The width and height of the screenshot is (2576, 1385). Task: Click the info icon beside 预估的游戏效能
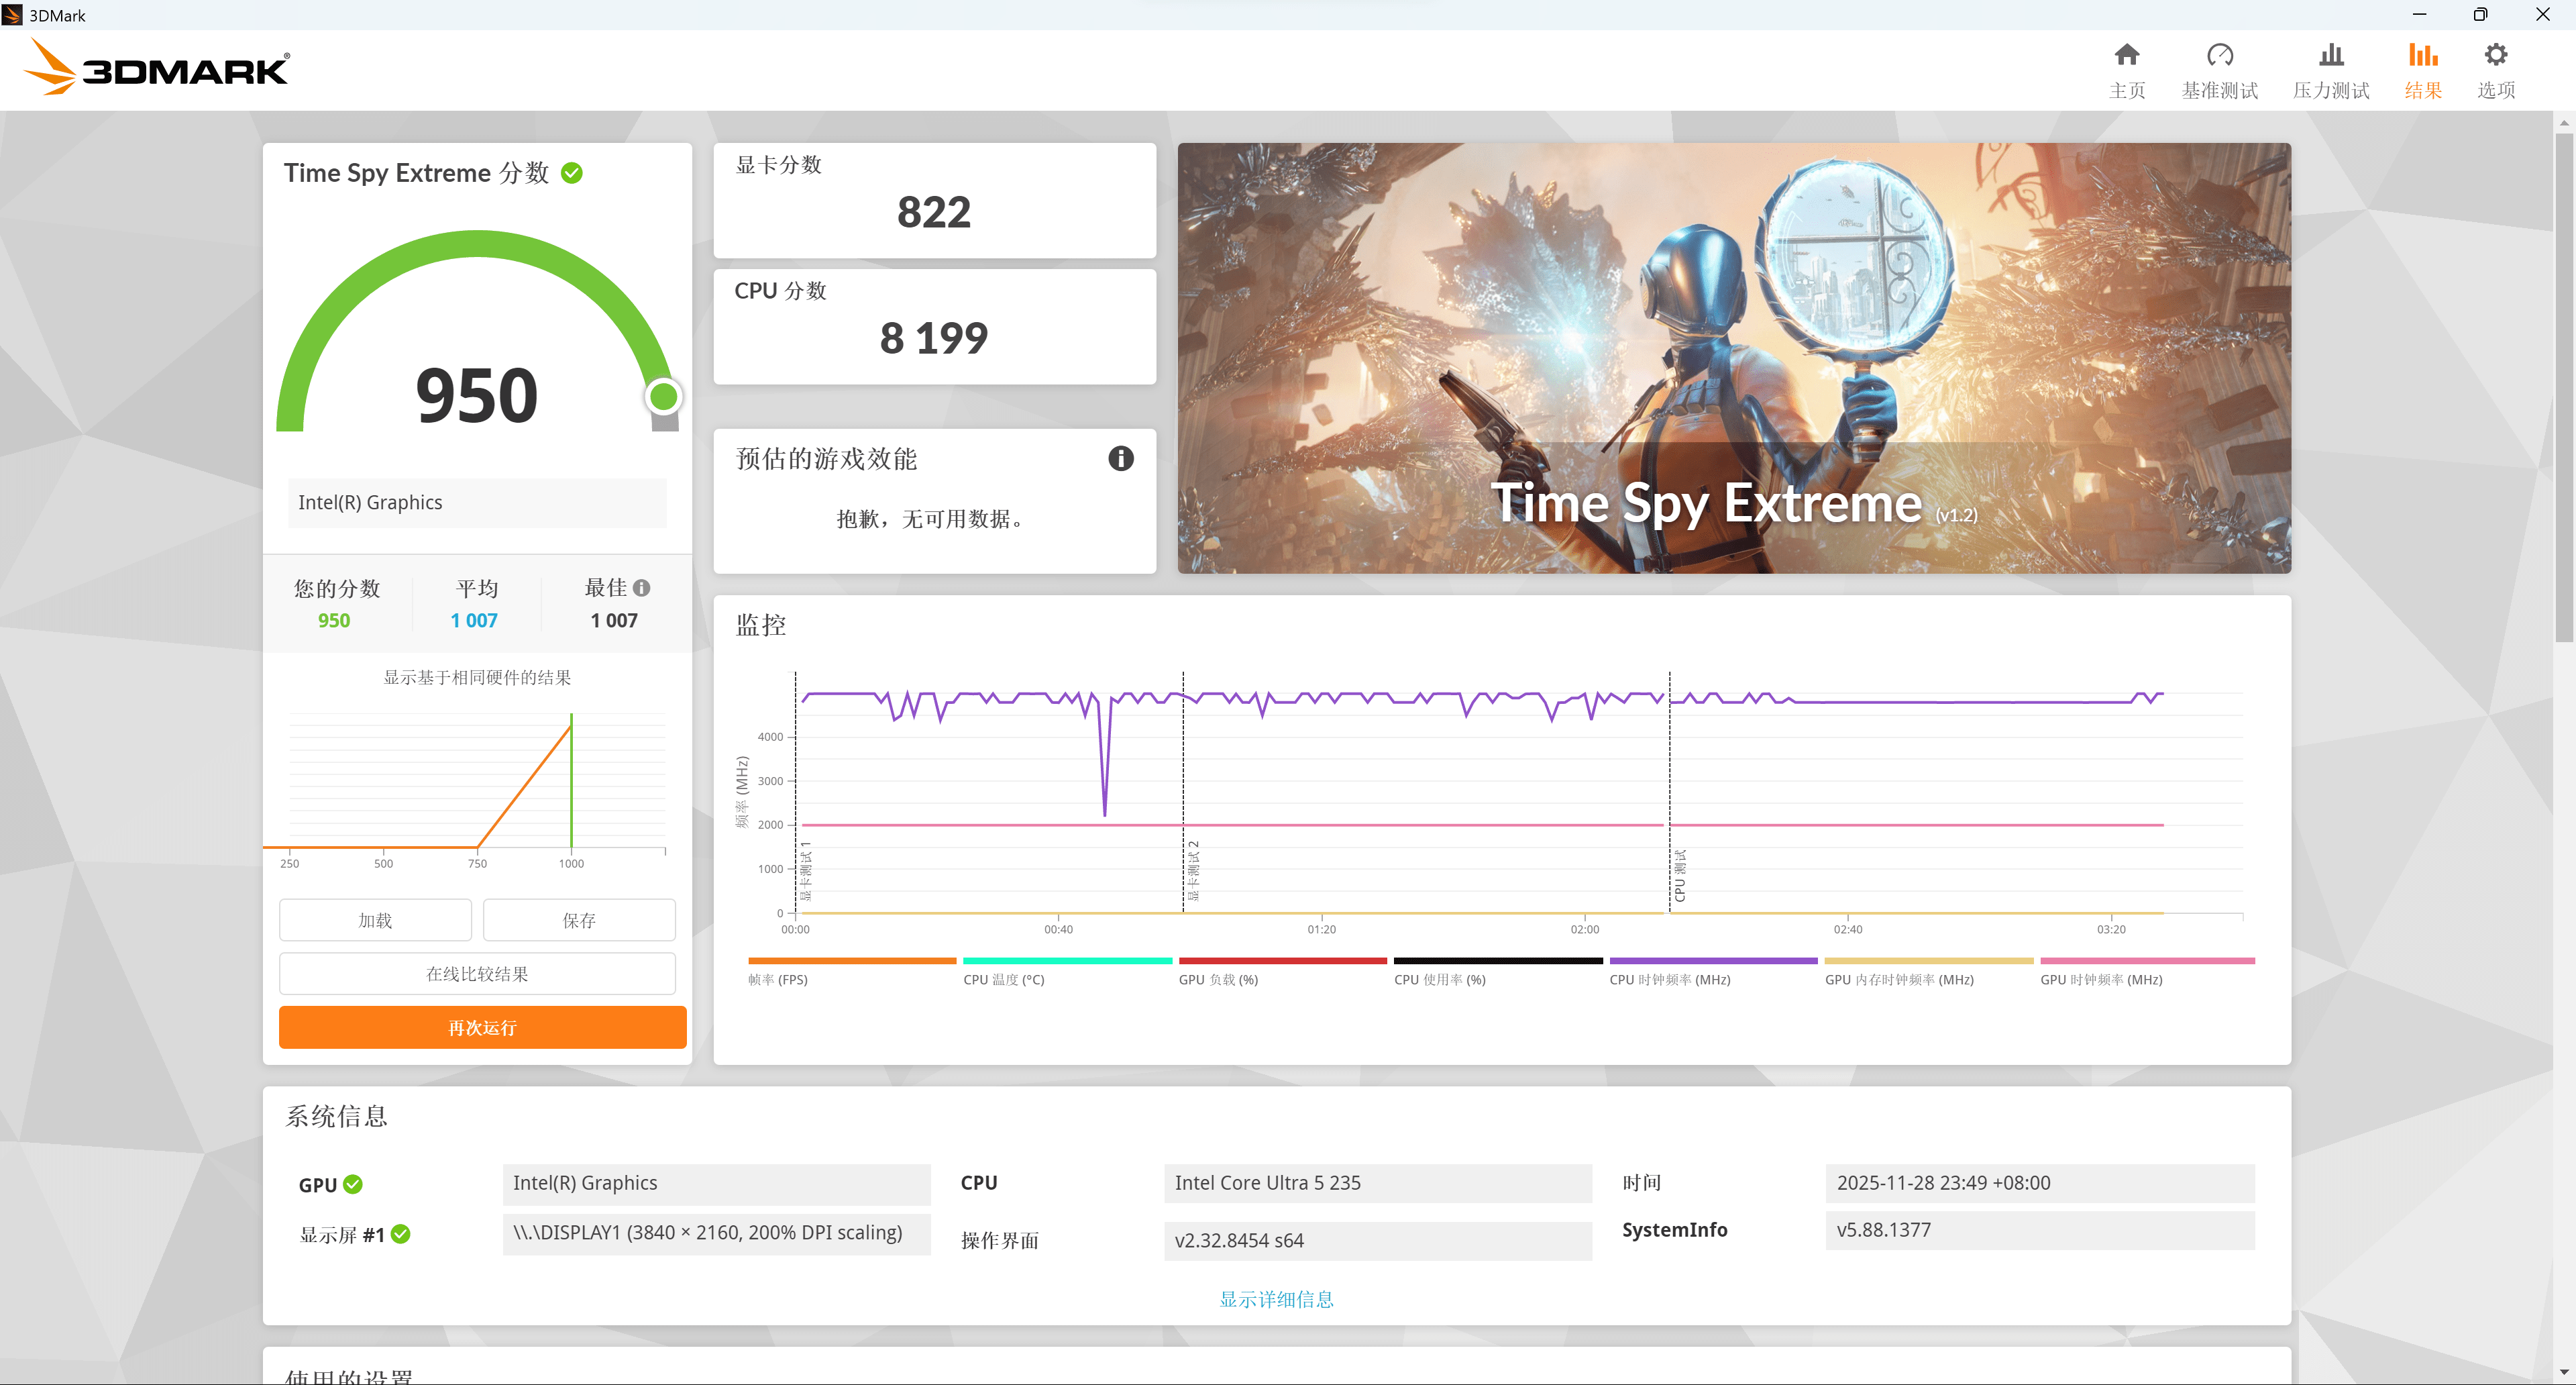1120,459
